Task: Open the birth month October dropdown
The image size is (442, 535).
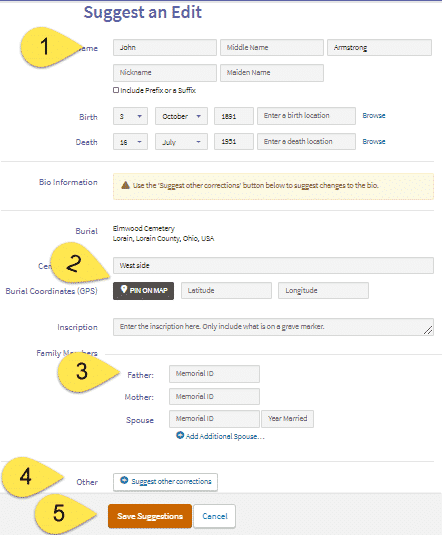Action: [181, 116]
